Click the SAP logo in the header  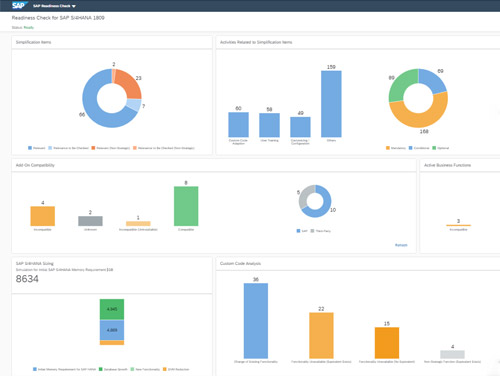pos(20,5)
